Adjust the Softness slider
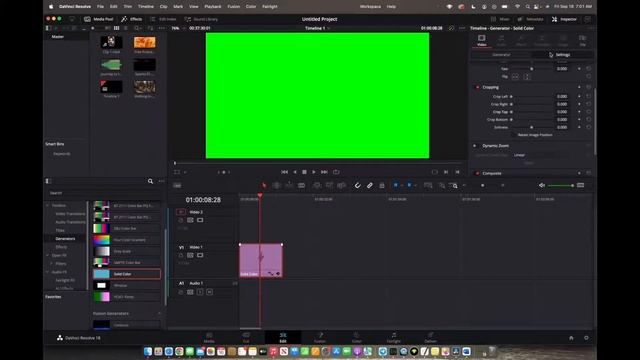640x360 pixels. (531, 127)
